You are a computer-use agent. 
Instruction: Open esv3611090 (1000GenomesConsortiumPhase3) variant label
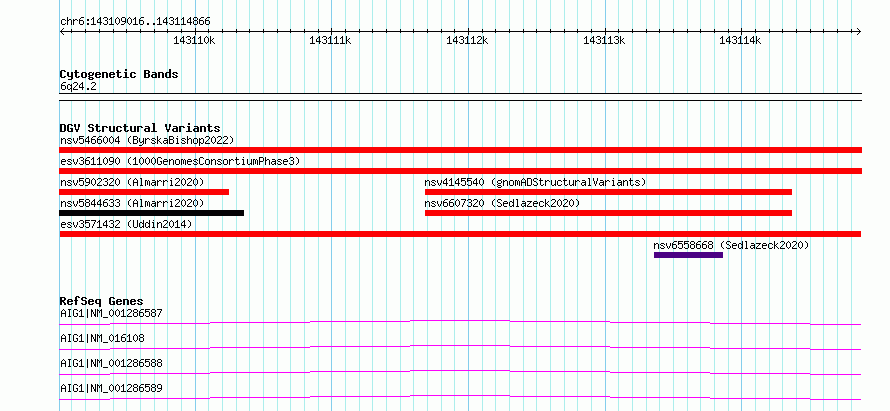(x=180, y=162)
